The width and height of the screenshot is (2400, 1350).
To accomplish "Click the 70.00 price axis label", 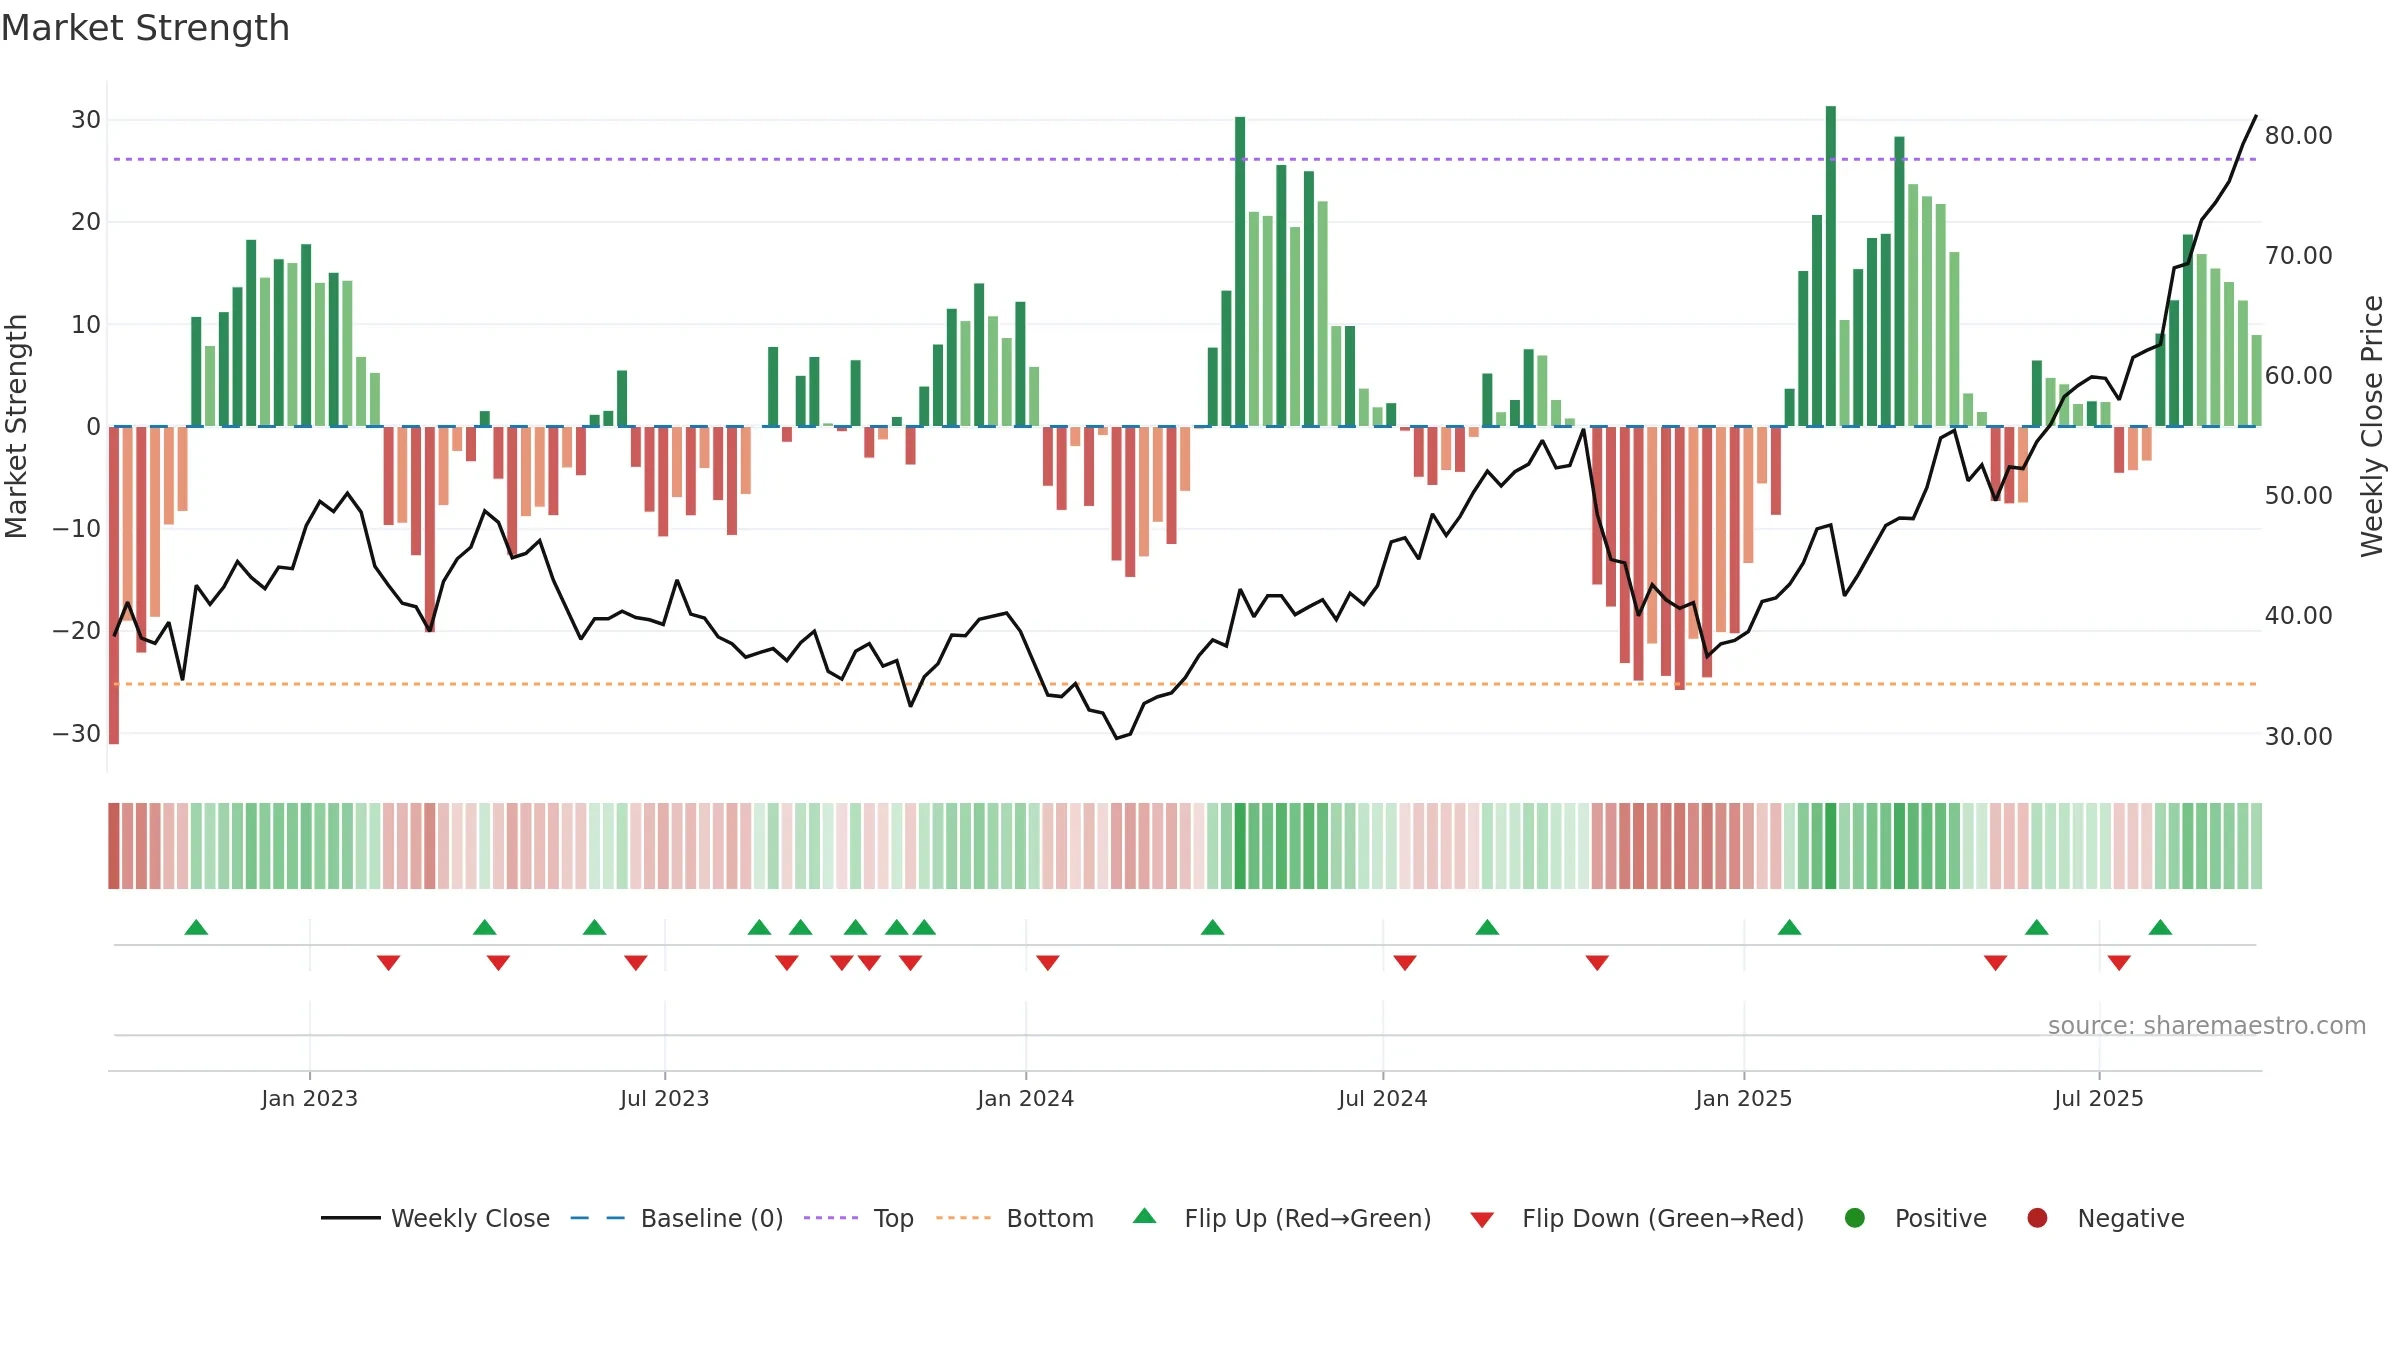I will click(x=2298, y=255).
